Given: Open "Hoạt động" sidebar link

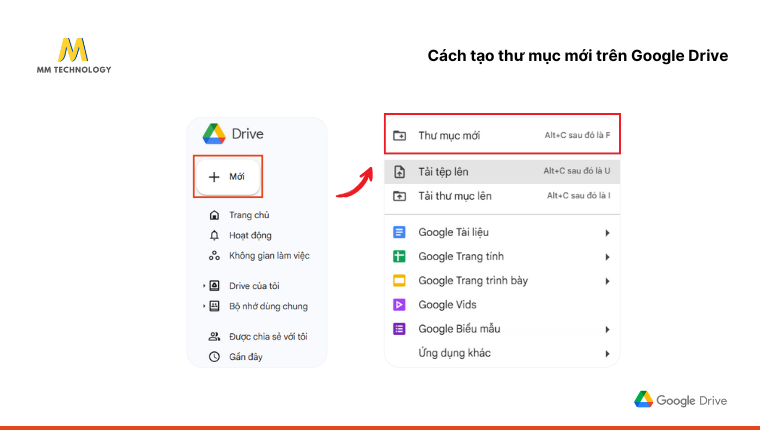Looking at the screenshot, I should [x=250, y=235].
